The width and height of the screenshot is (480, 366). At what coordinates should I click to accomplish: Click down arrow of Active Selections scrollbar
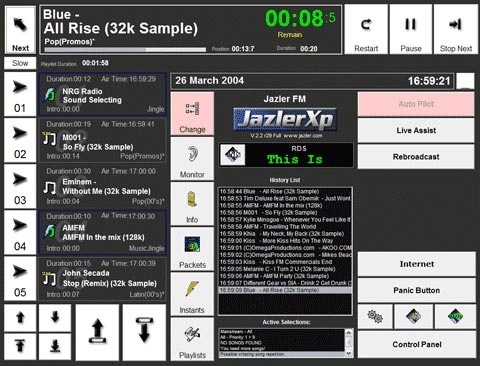click(349, 353)
